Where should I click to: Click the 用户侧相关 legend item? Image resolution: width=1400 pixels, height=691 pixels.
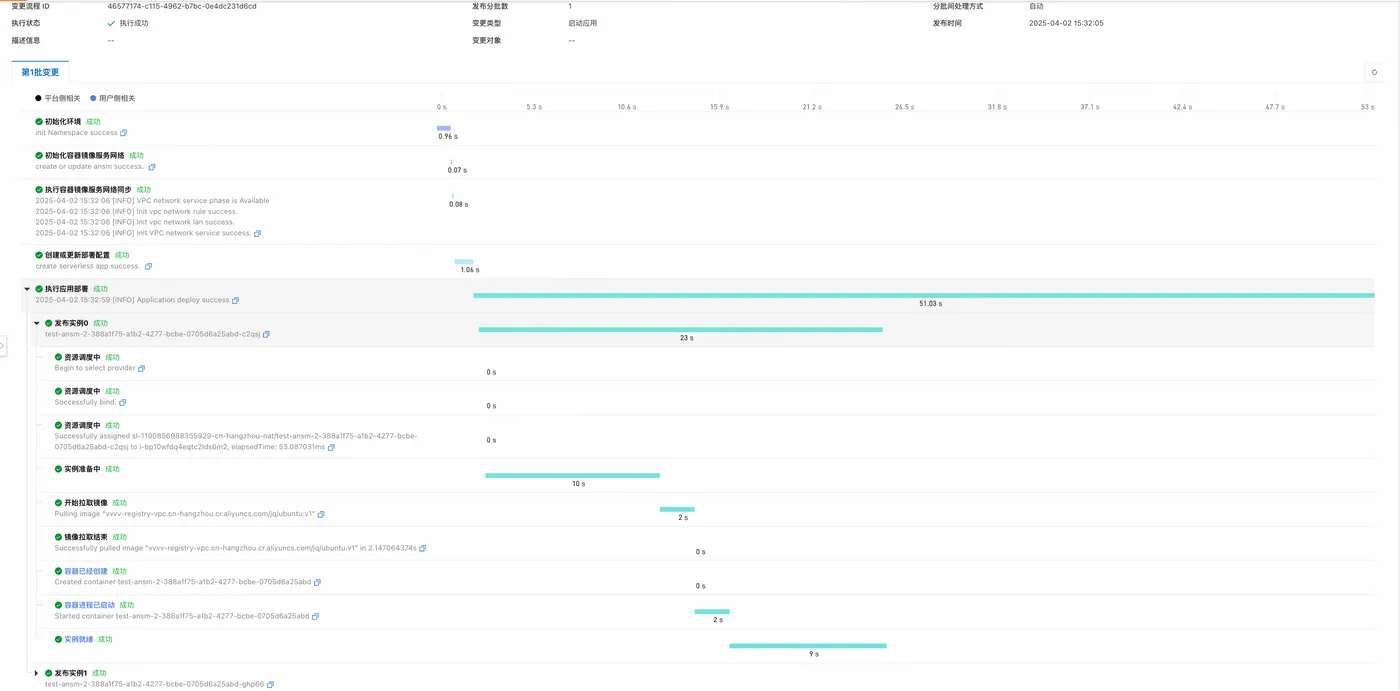(x=112, y=98)
